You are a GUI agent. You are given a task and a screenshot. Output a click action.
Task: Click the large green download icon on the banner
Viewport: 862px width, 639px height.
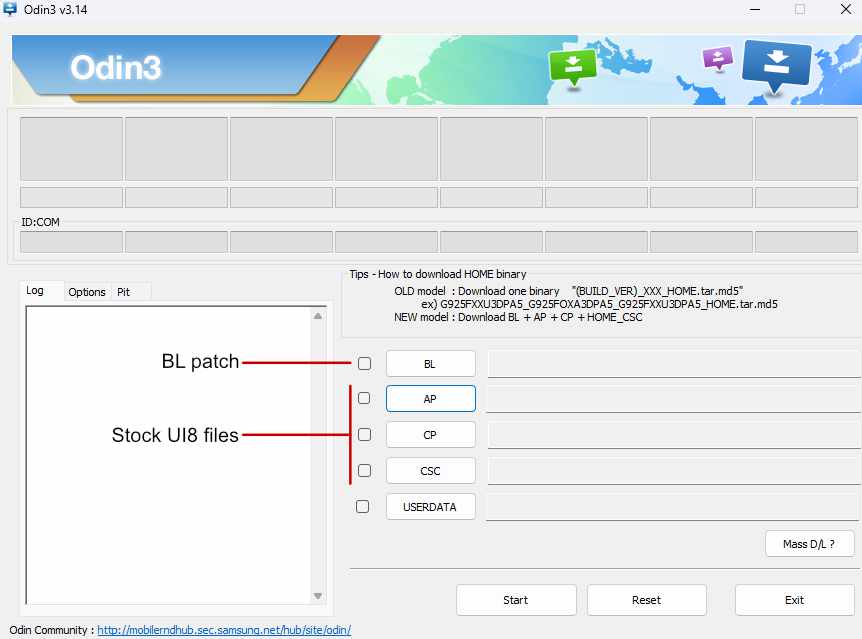[573, 66]
